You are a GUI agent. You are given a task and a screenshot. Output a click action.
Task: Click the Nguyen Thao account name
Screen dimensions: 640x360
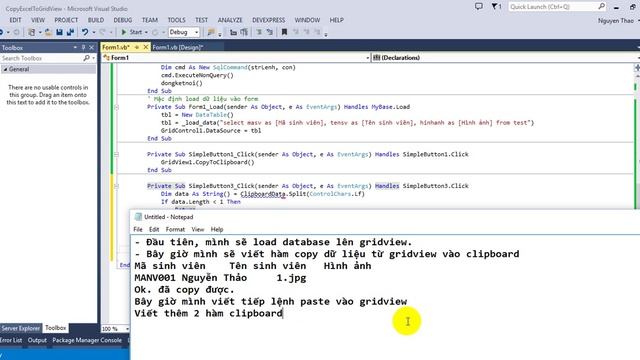tap(616, 20)
